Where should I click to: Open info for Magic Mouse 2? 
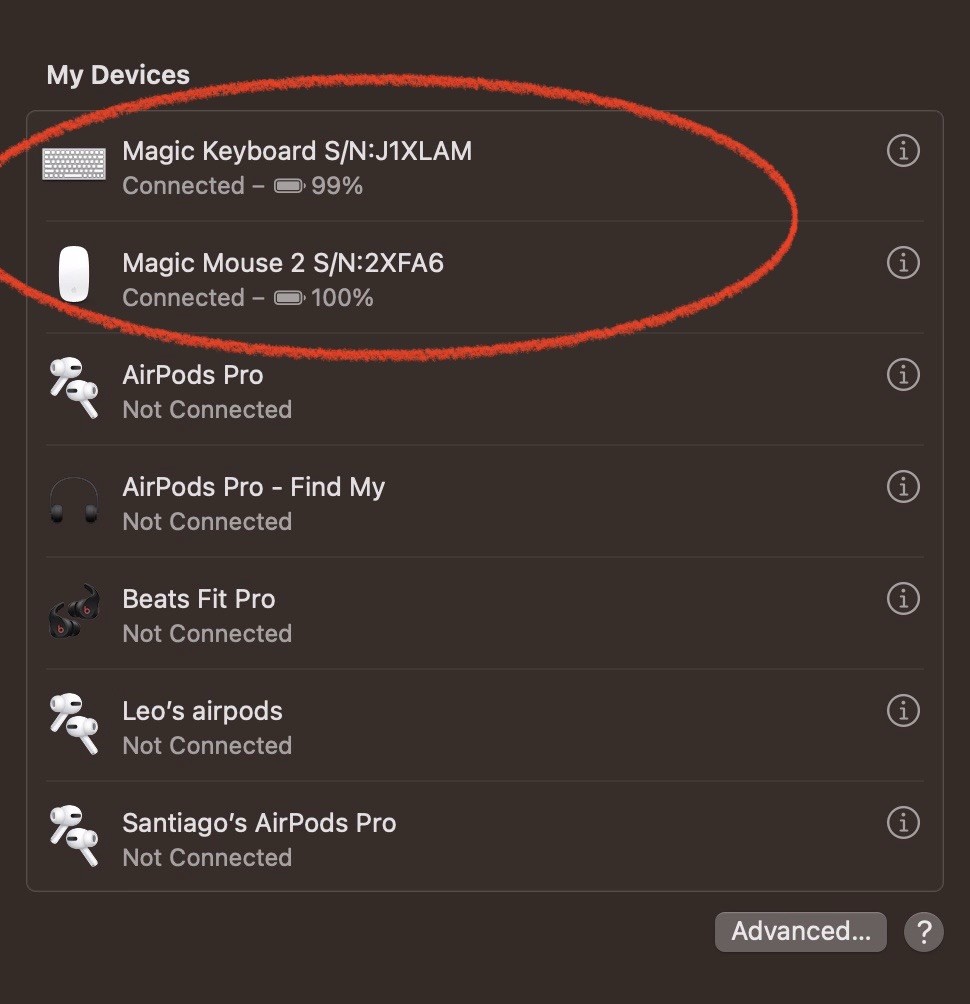903,263
